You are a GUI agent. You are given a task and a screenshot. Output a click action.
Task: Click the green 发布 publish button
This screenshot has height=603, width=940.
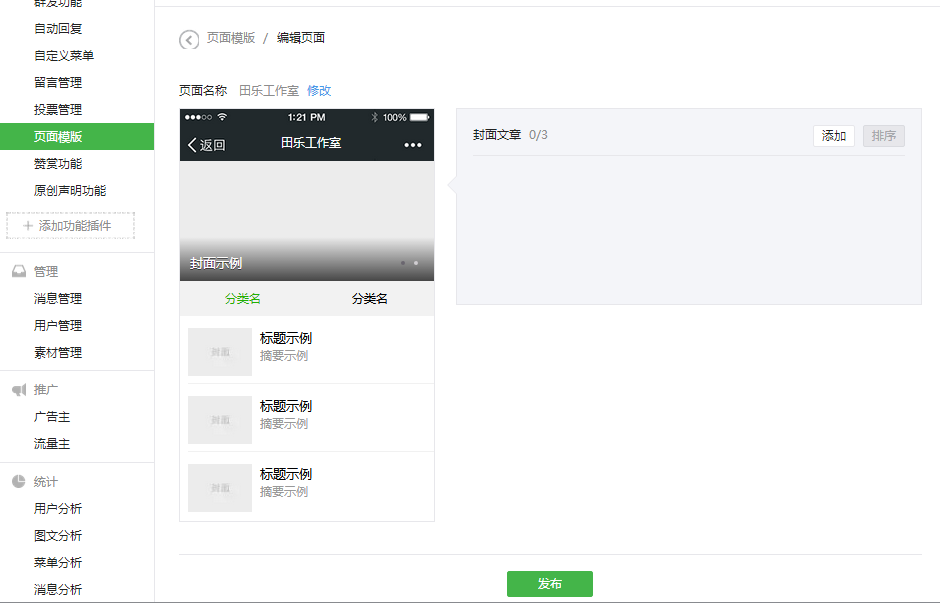click(550, 584)
